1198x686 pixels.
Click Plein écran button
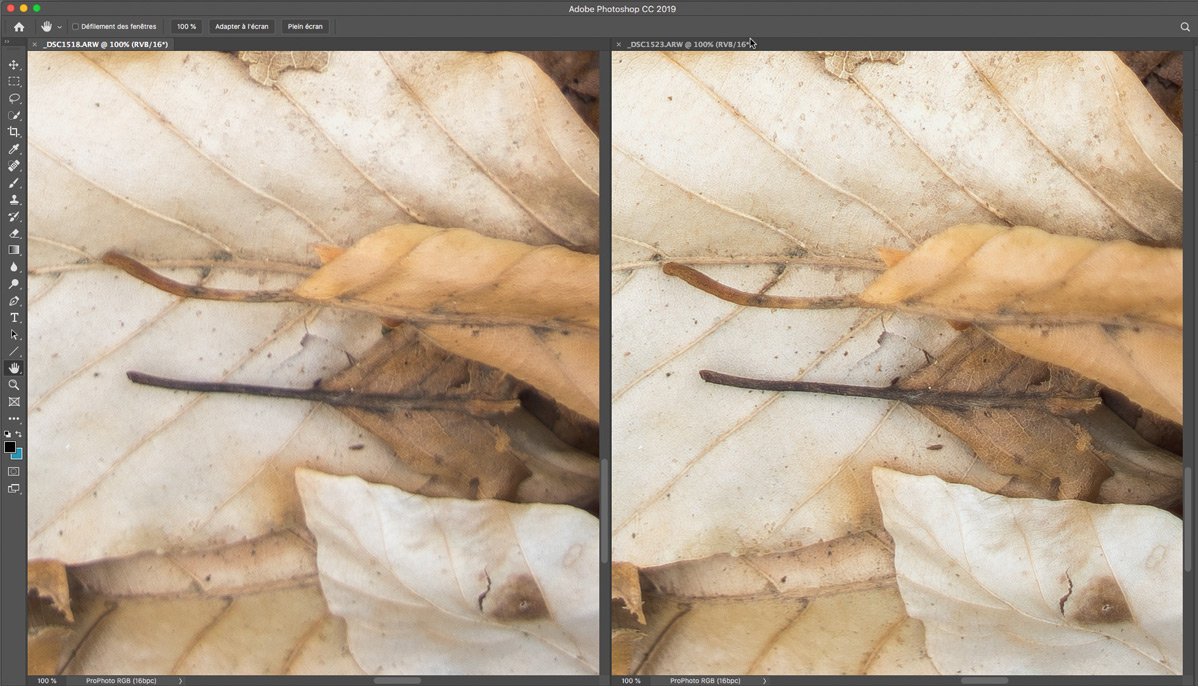305,27
